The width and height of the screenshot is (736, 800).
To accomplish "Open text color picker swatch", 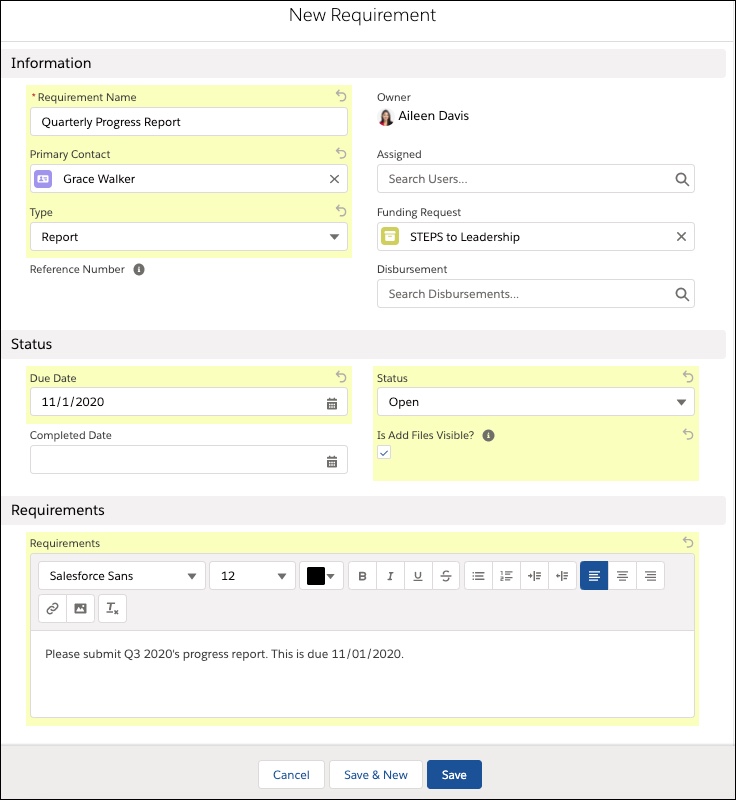I will (x=321, y=576).
